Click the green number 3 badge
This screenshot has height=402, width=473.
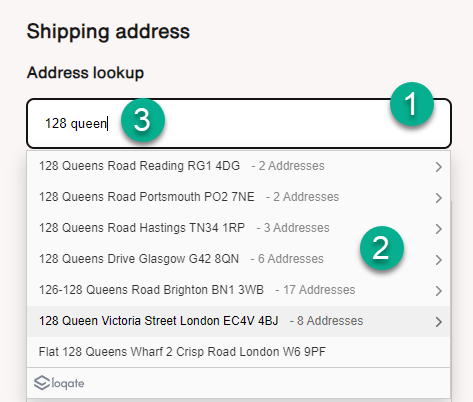pyautogui.click(x=143, y=120)
